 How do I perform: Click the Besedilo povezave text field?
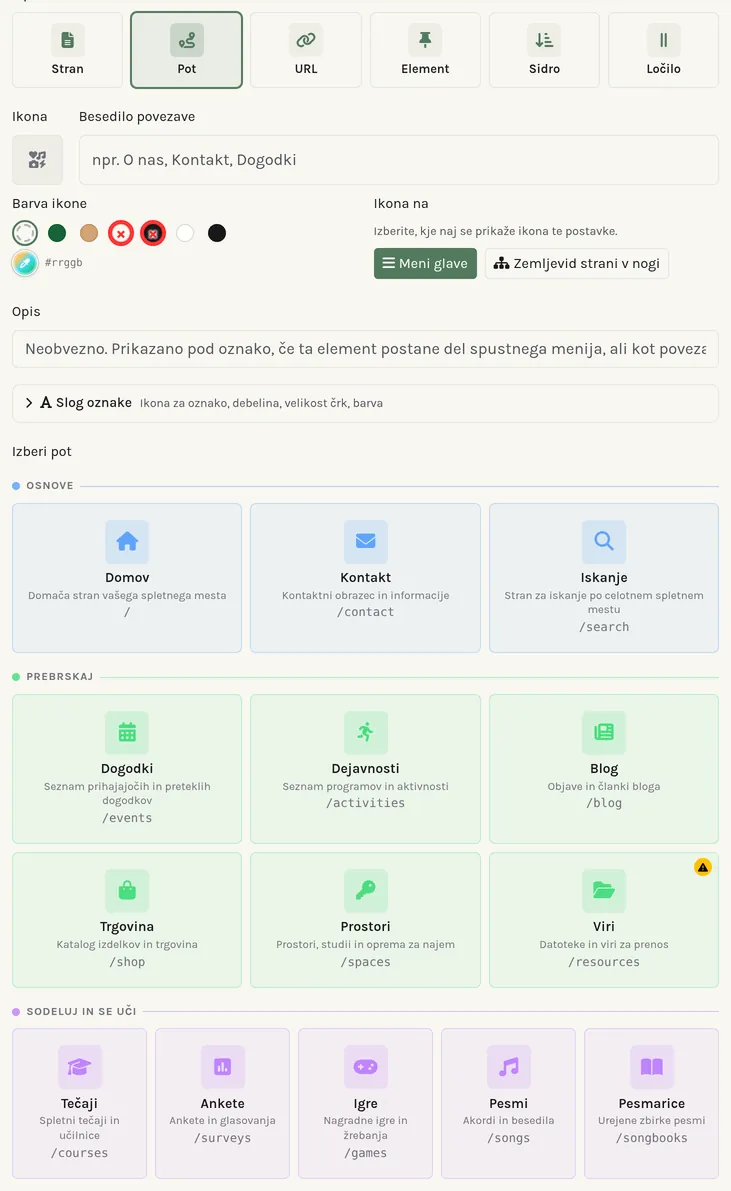point(399,160)
